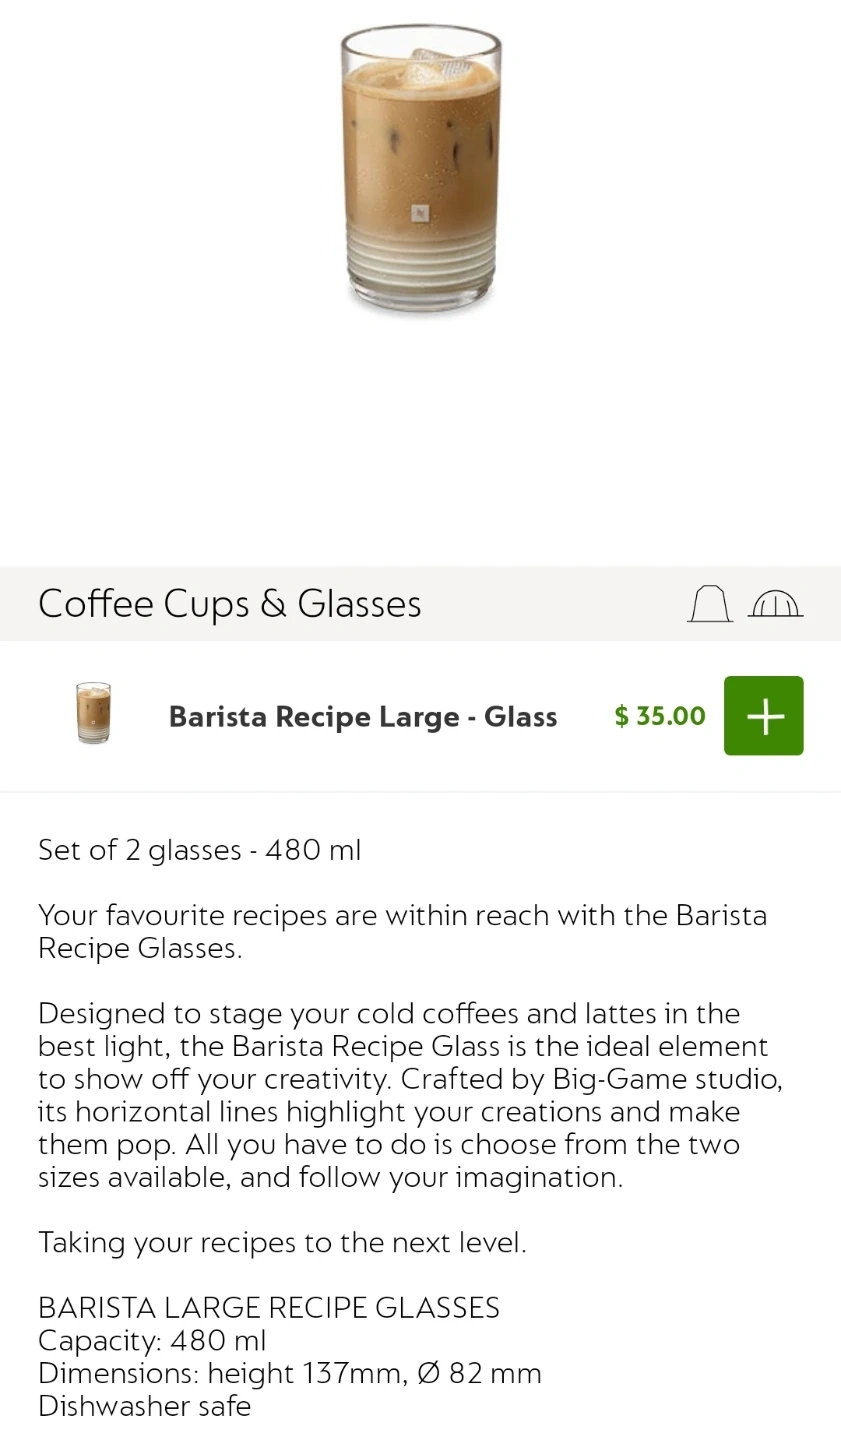Tap the "Designed to stage your cold coffees" paragraph

(410, 1095)
